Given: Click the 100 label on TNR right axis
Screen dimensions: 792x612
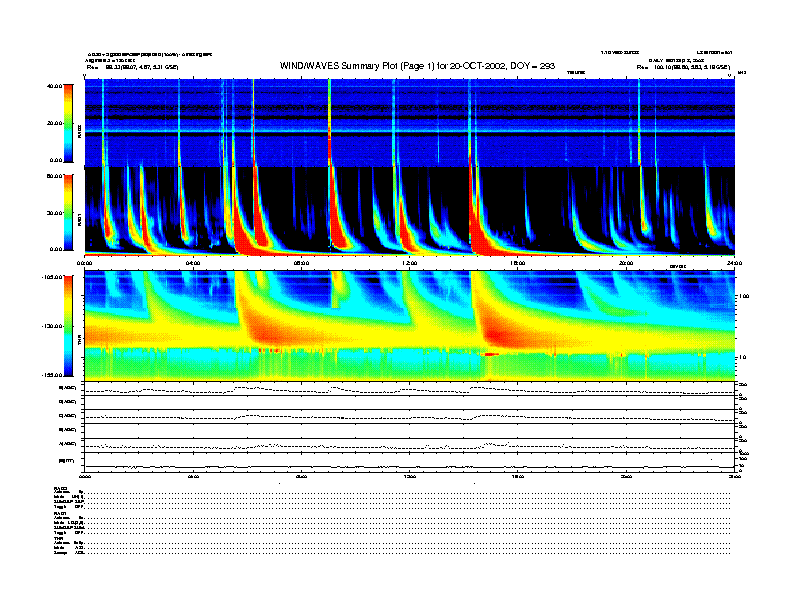Looking at the screenshot, I should pyautogui.click(x=744, y=296).
